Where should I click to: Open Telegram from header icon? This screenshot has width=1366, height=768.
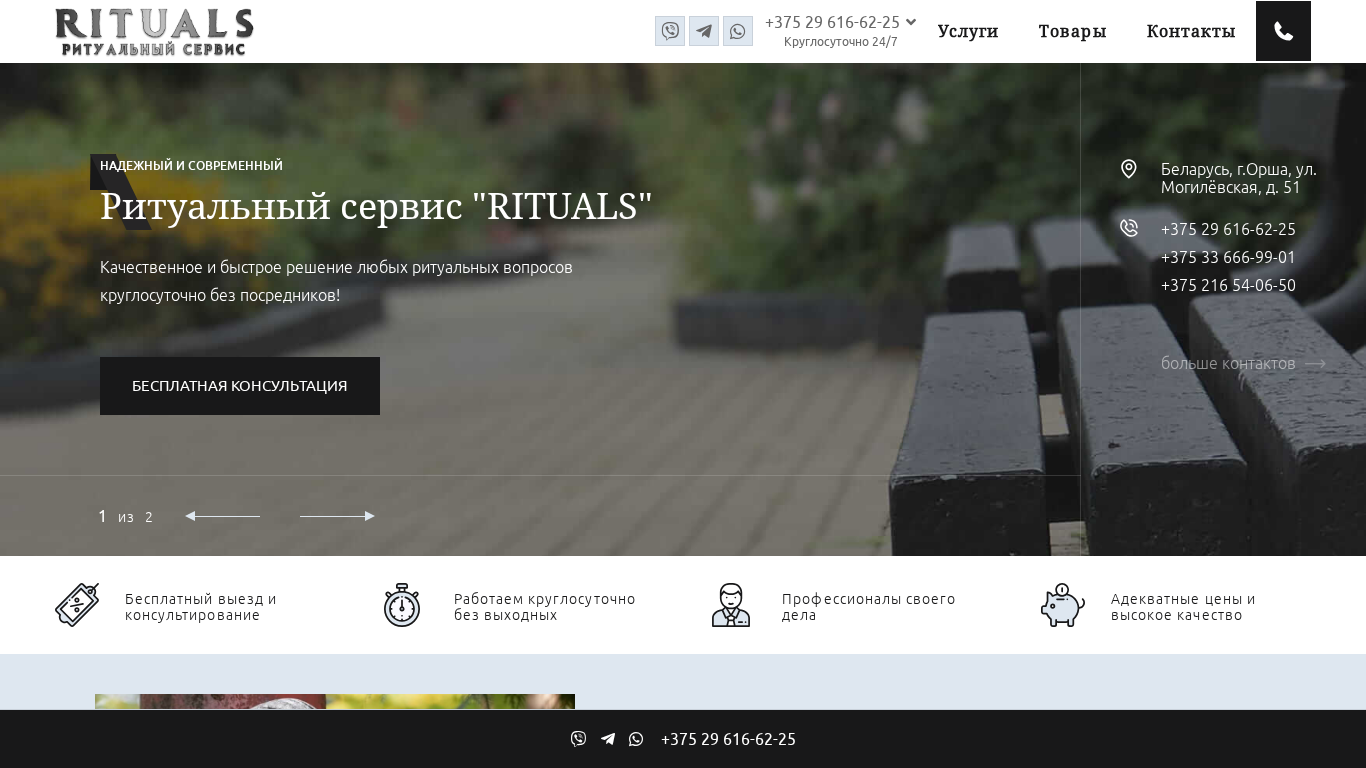click(704, 31)
